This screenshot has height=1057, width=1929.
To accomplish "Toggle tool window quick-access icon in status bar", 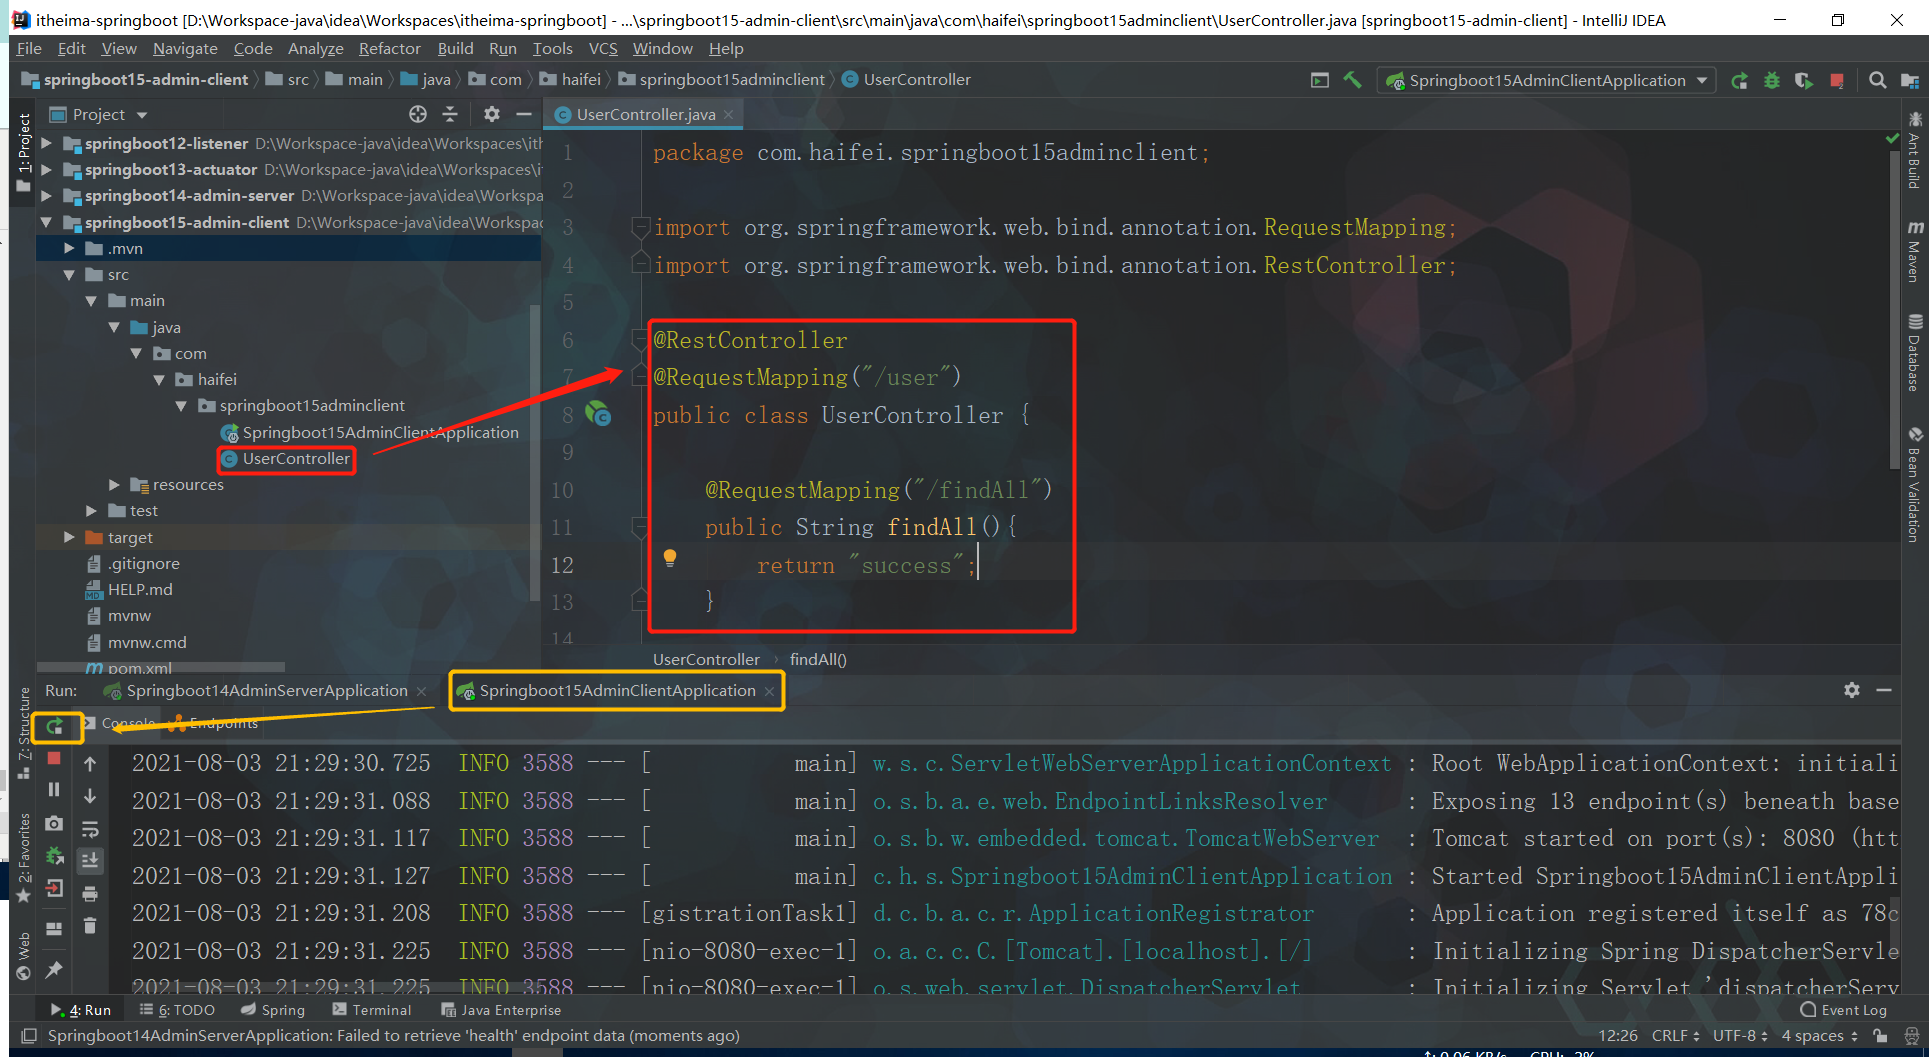I will (29, 1036).
